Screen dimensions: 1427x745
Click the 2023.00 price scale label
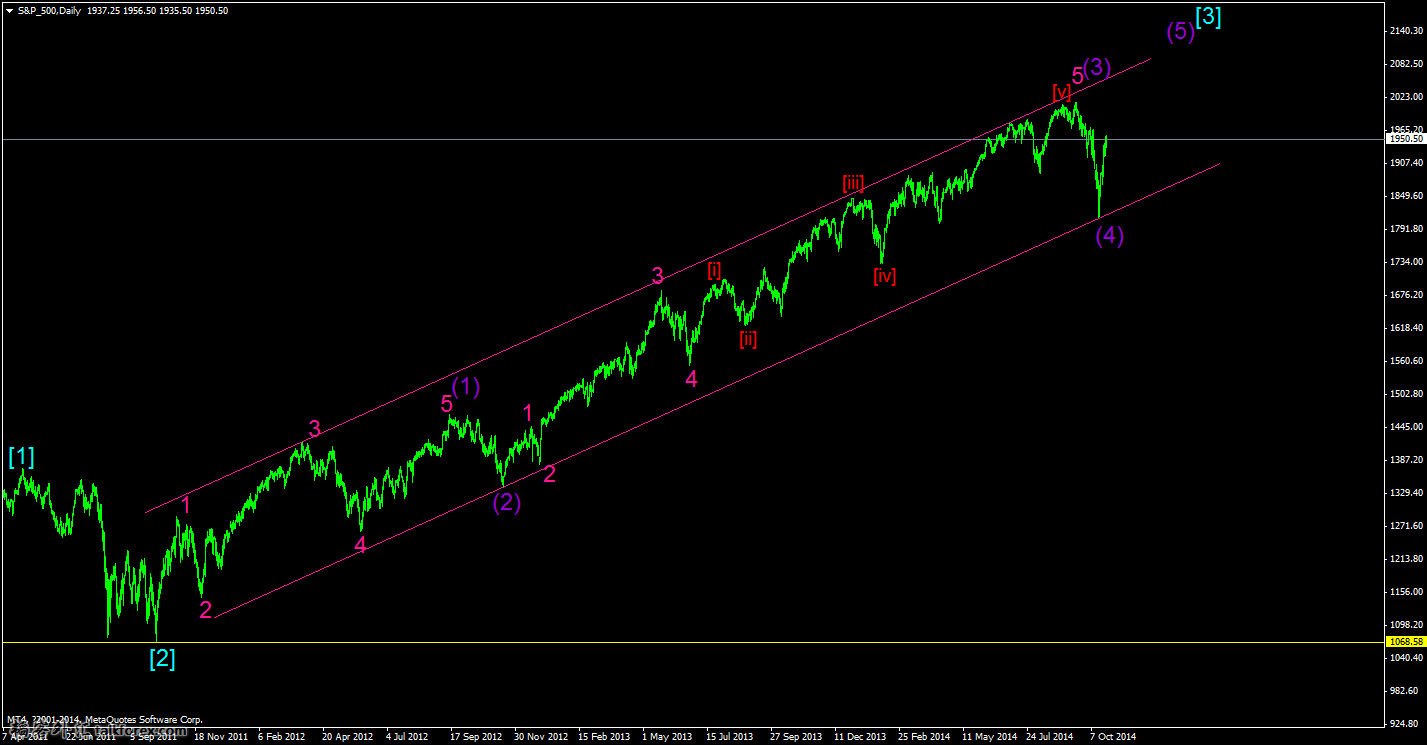[1404, 97]
